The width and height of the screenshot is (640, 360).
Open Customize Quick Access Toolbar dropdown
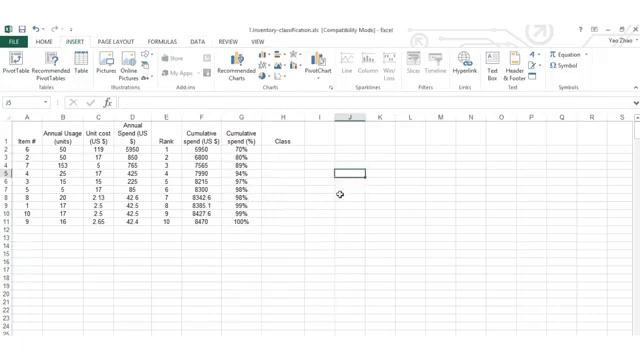71,29
